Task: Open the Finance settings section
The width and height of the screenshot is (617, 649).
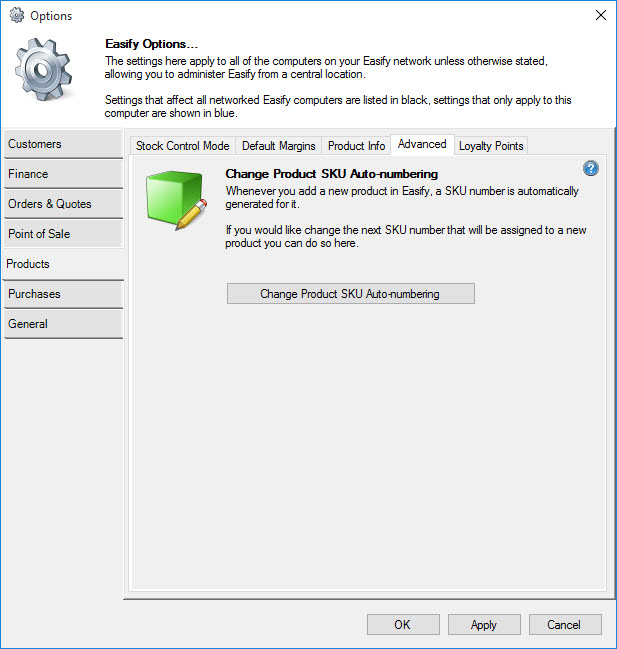Action: (x=63, y=174)
